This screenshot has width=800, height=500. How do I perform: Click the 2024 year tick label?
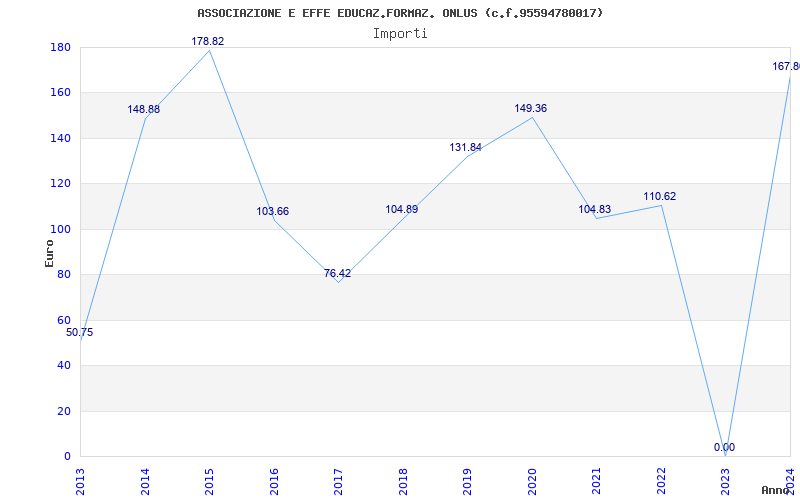coord(790,481)
